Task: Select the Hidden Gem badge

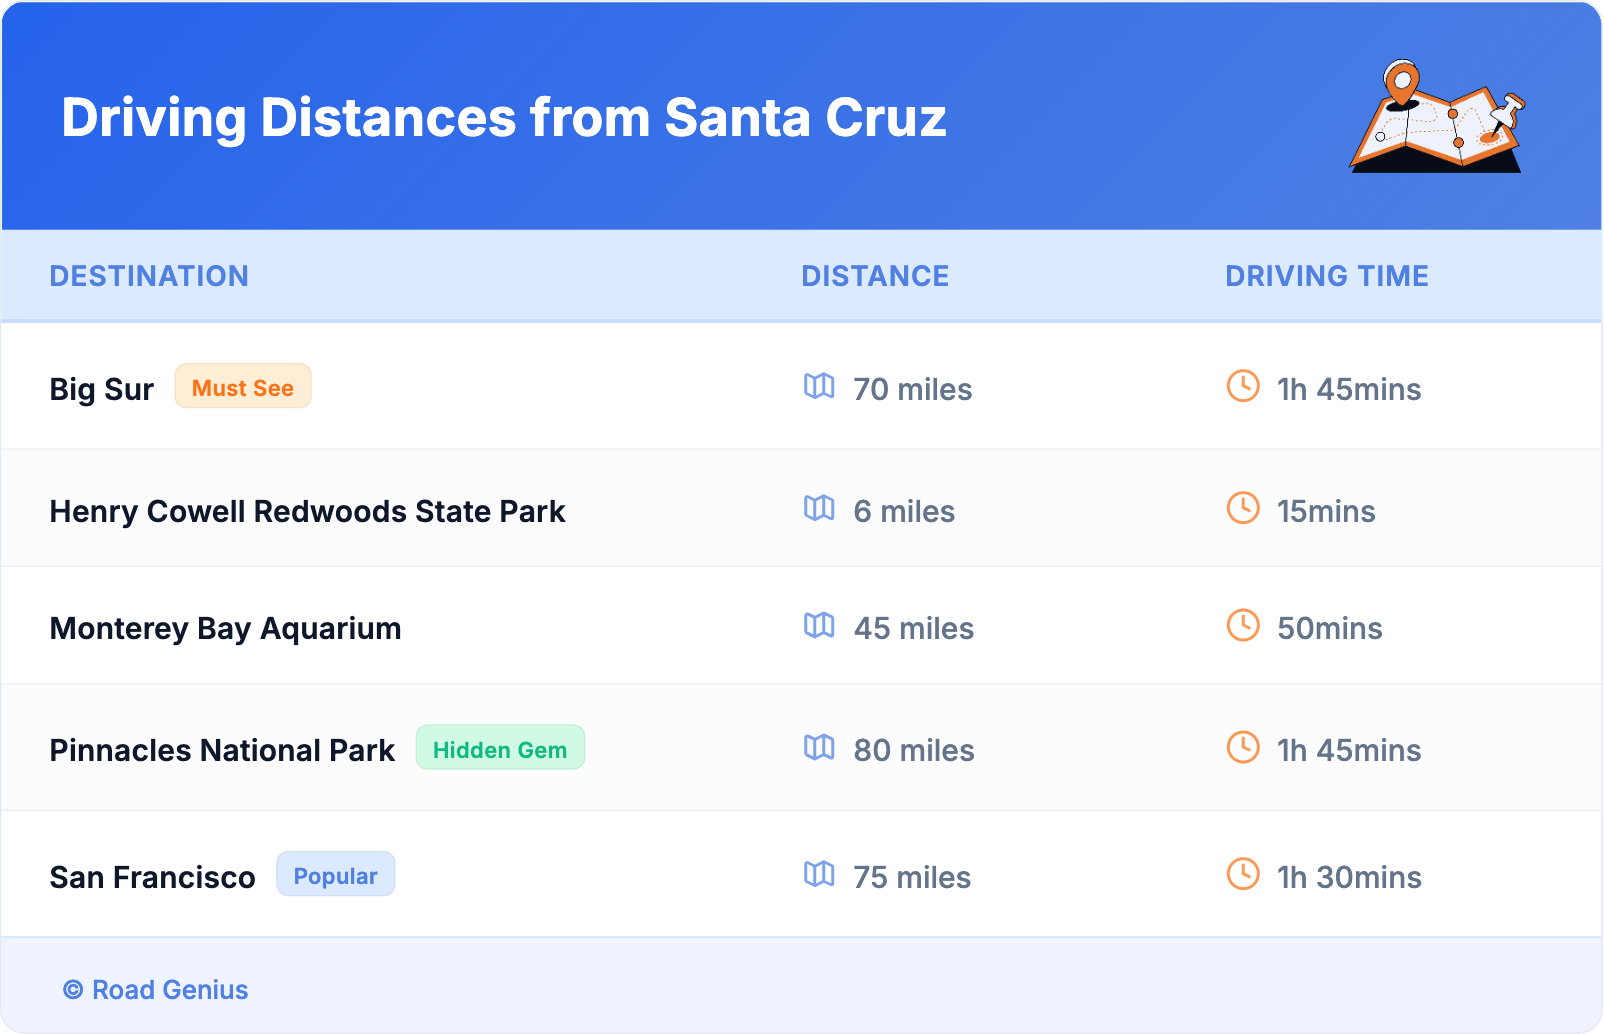Action: click(x=500, y=749)
